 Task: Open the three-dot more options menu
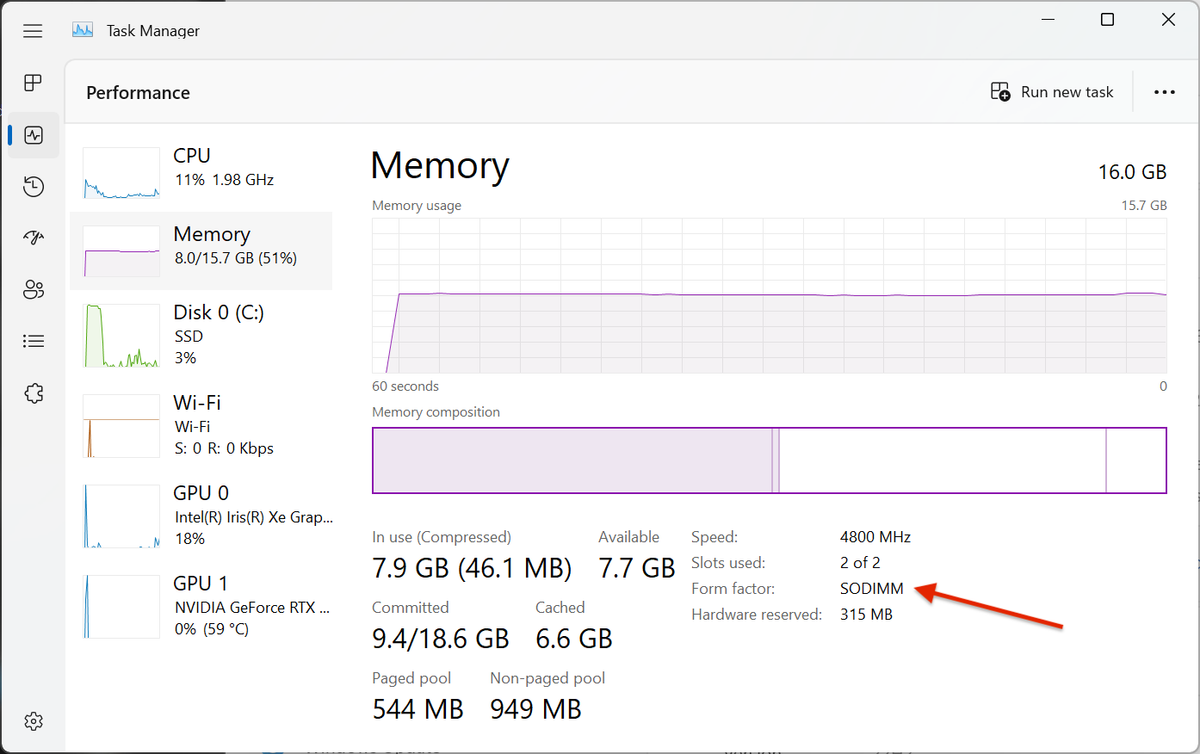click(1164, 92)
